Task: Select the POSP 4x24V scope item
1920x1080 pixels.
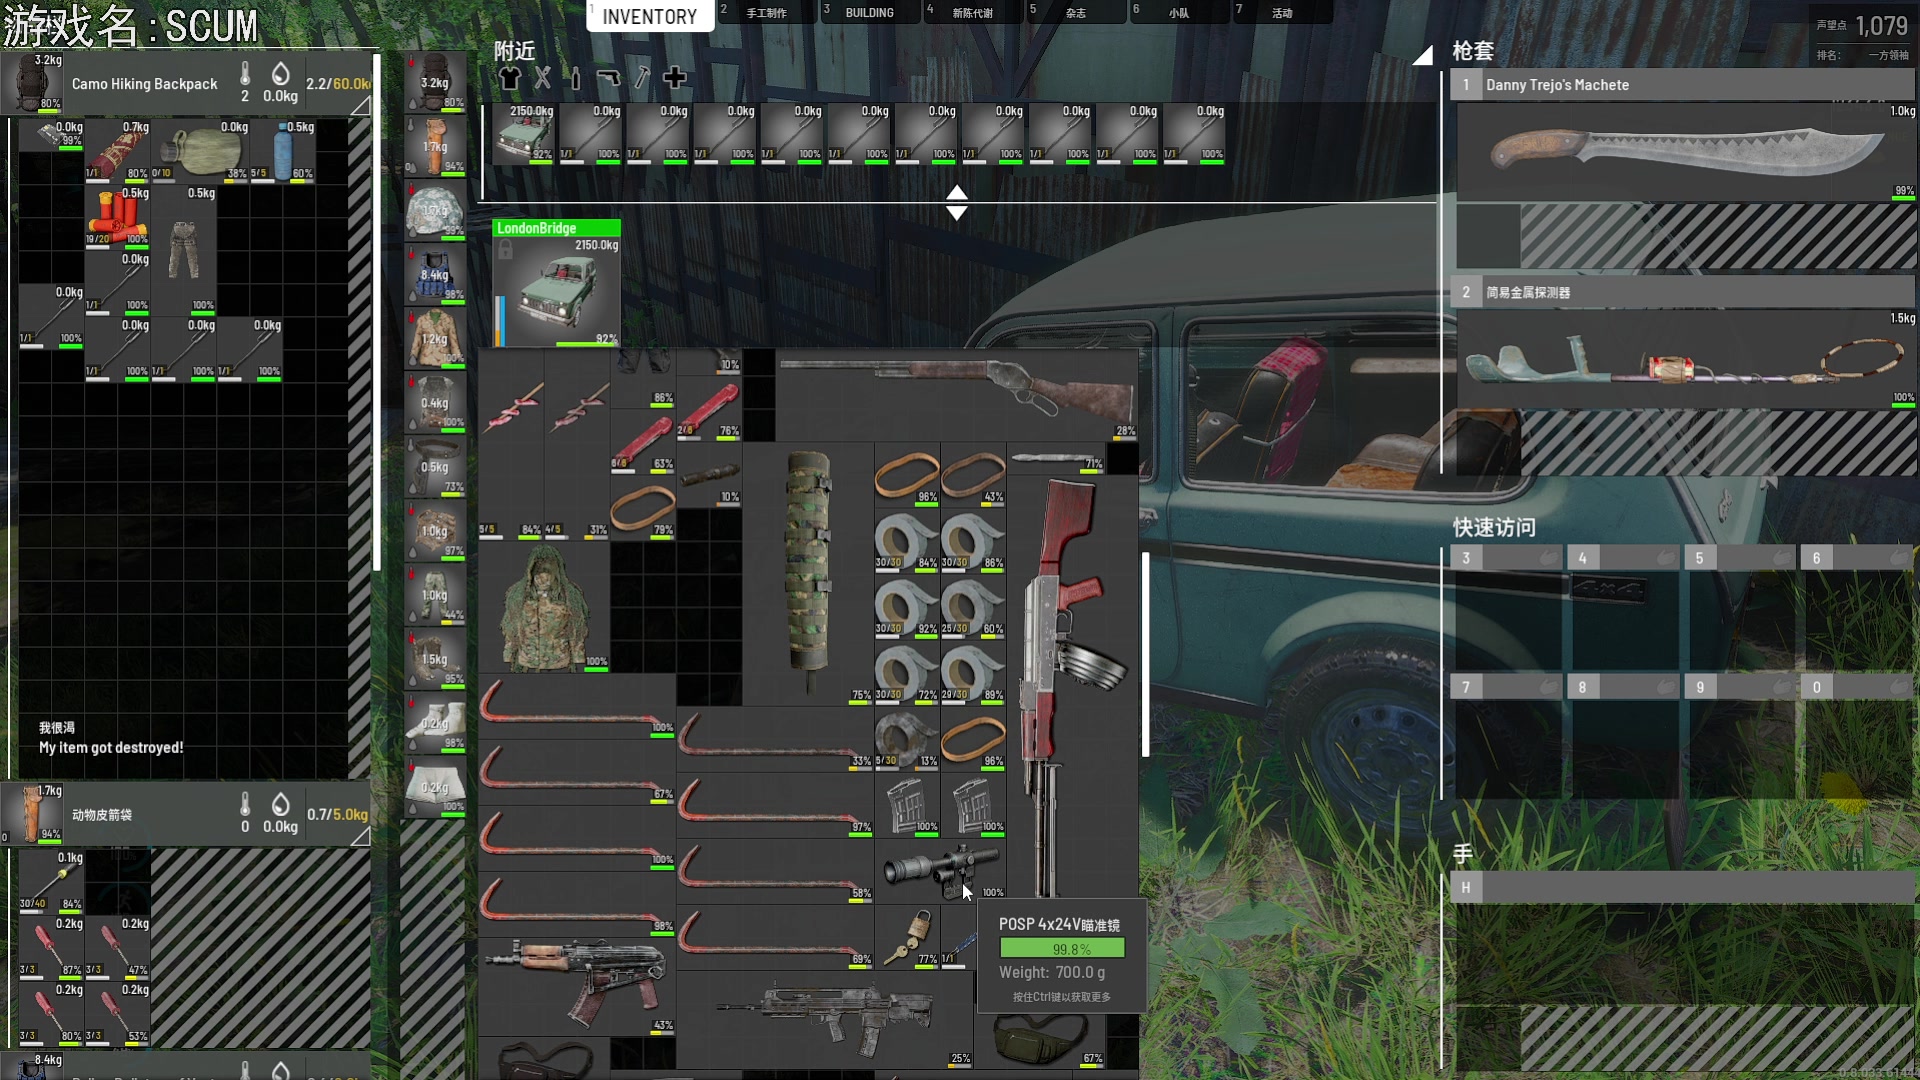Action: pos(940,868)
